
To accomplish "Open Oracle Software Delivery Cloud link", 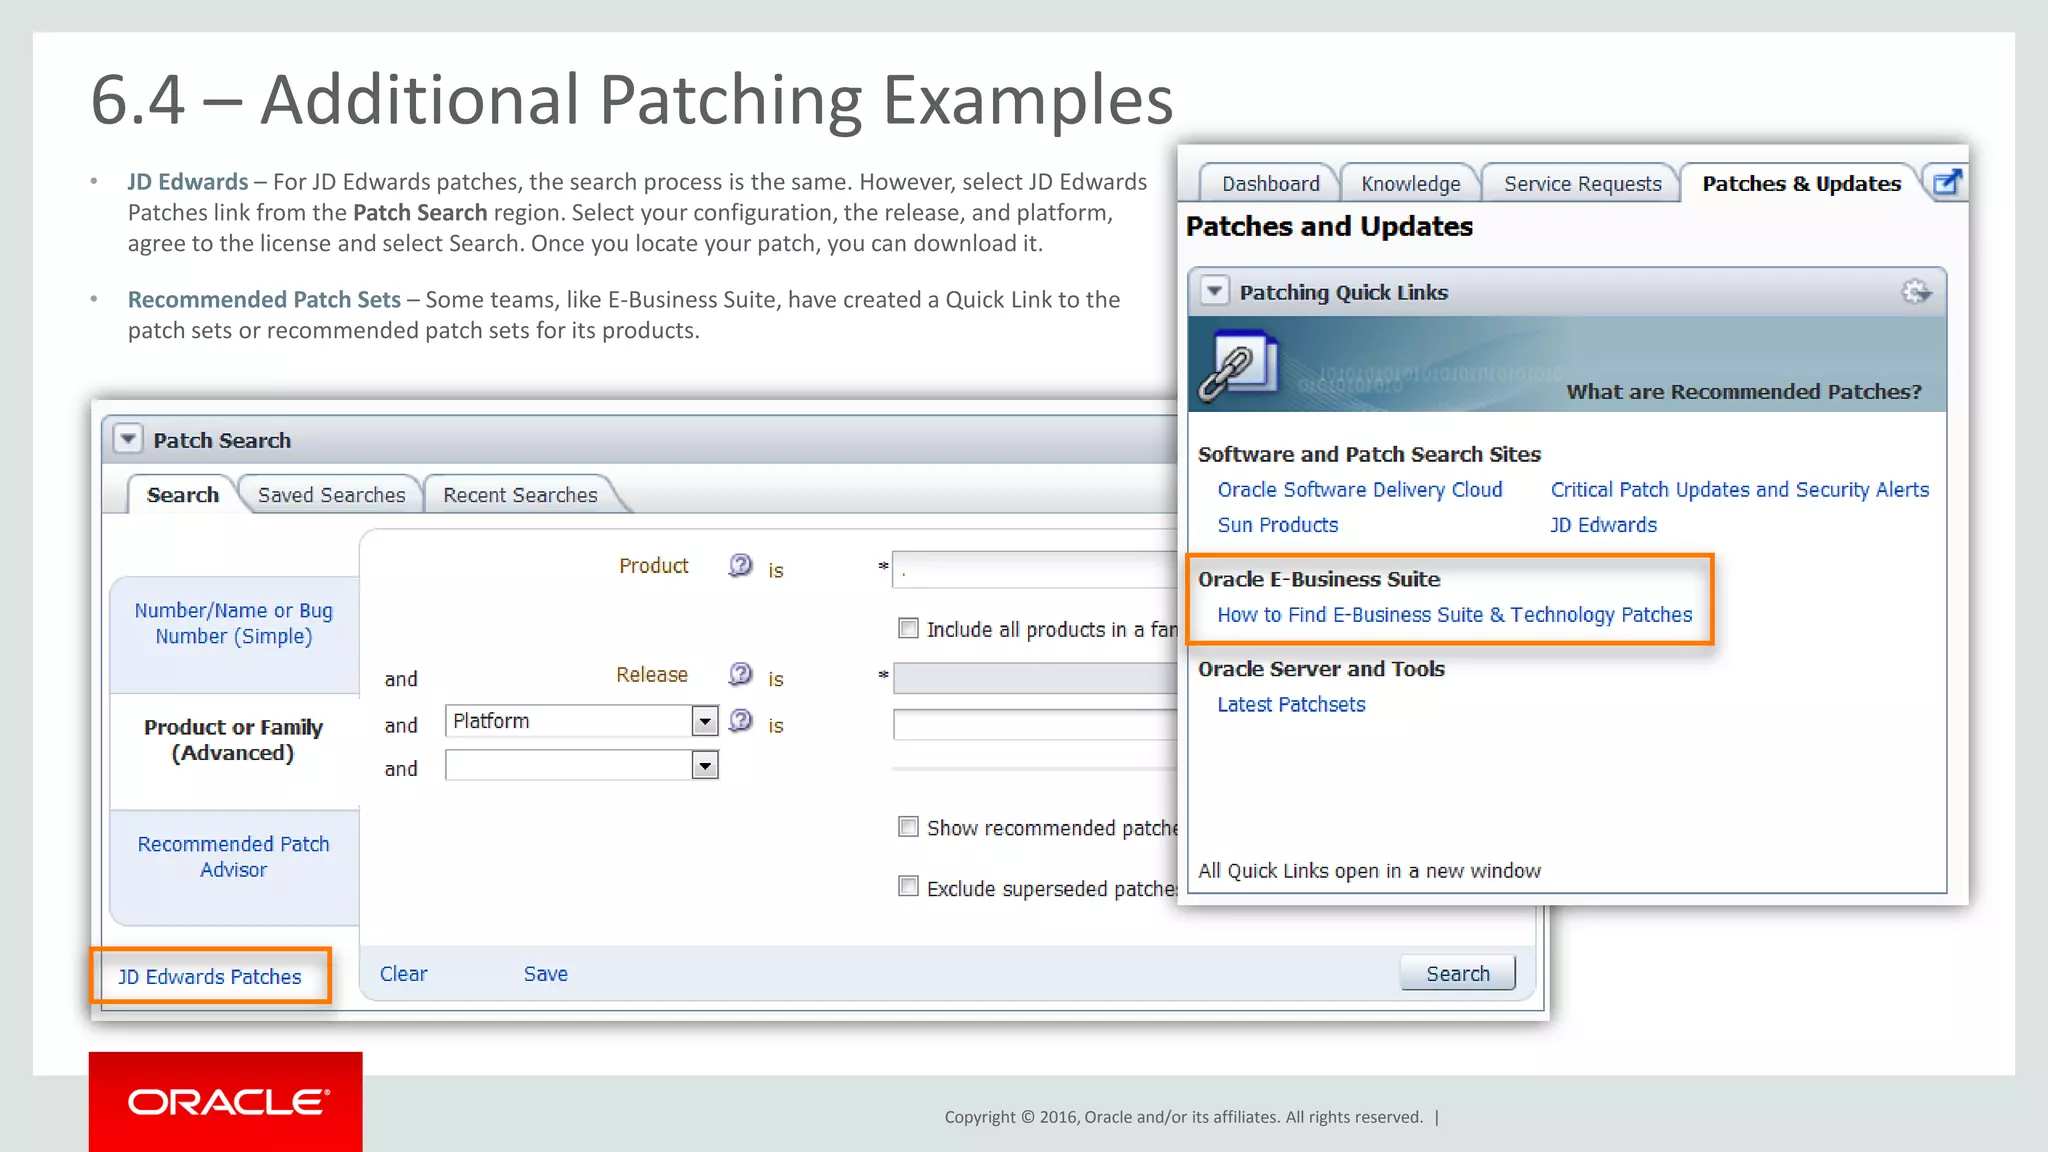I will tap(1360, 490).
